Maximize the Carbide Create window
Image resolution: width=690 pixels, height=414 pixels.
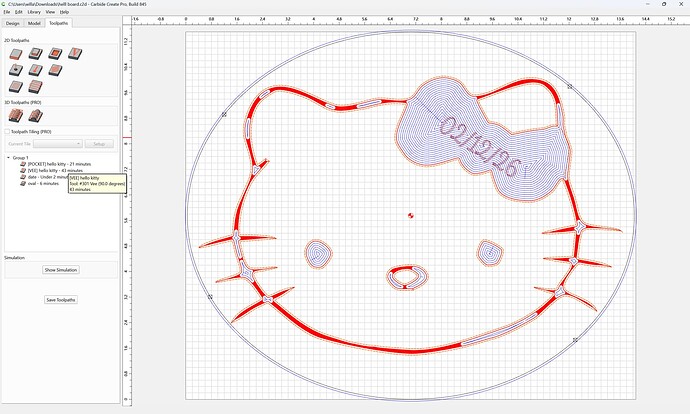(664, 4)
